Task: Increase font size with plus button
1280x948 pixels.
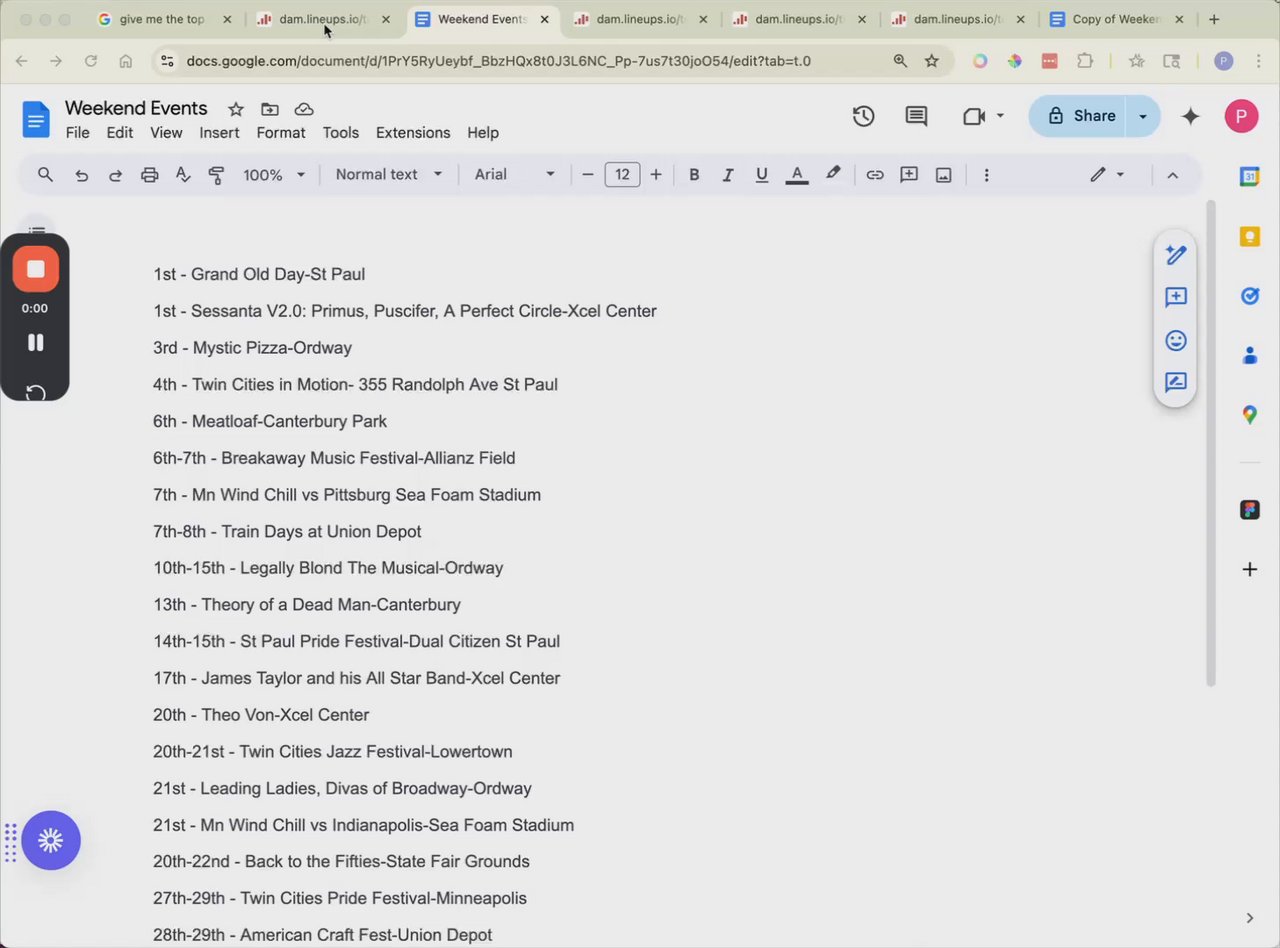Action: pyautogui.click(x=656, y=175)
